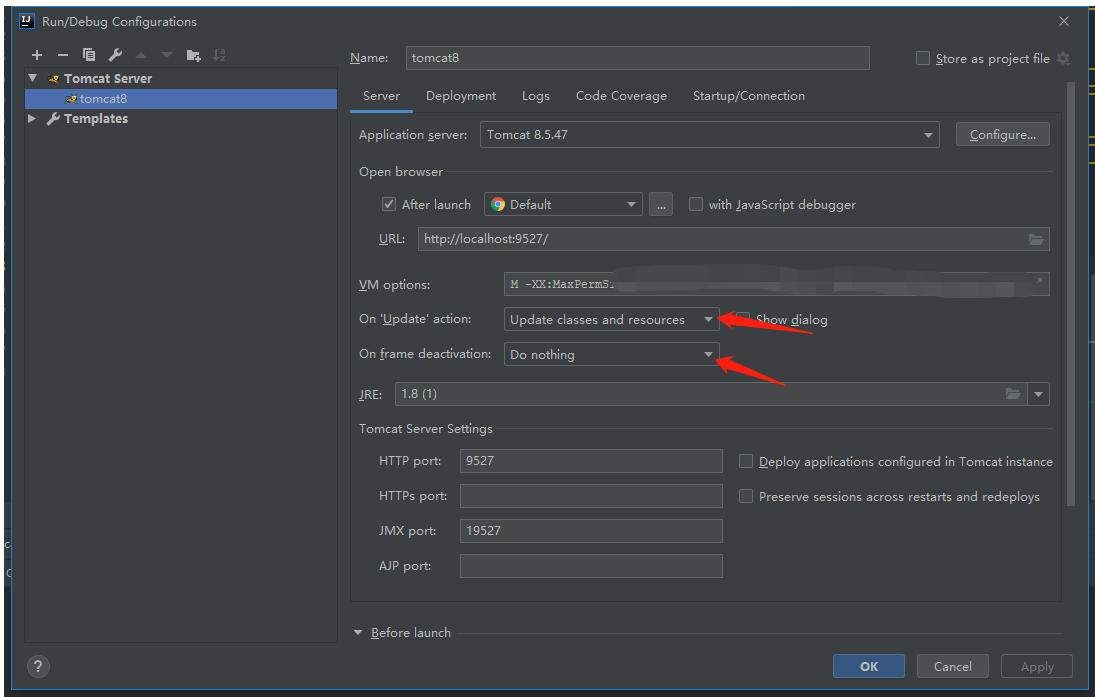Create new folder icon in toolbar

pos(193,55)
